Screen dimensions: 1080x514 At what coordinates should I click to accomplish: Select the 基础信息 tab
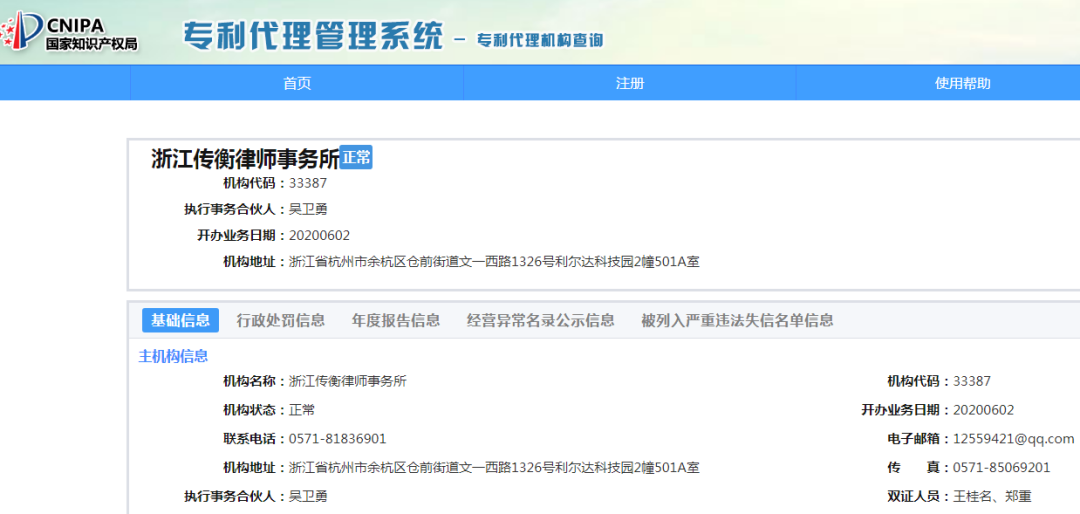pos(180,320)
